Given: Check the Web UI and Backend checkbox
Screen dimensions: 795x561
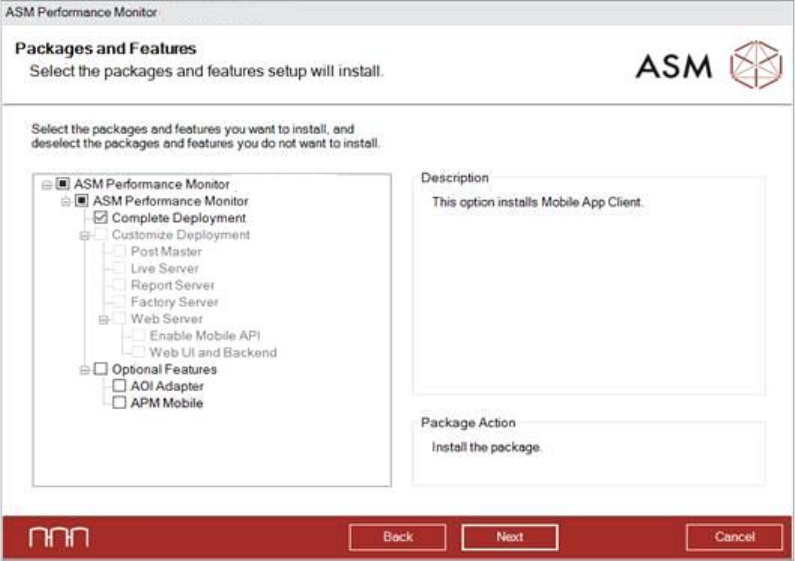Looking at the screenshot, I should pos(138,352).
